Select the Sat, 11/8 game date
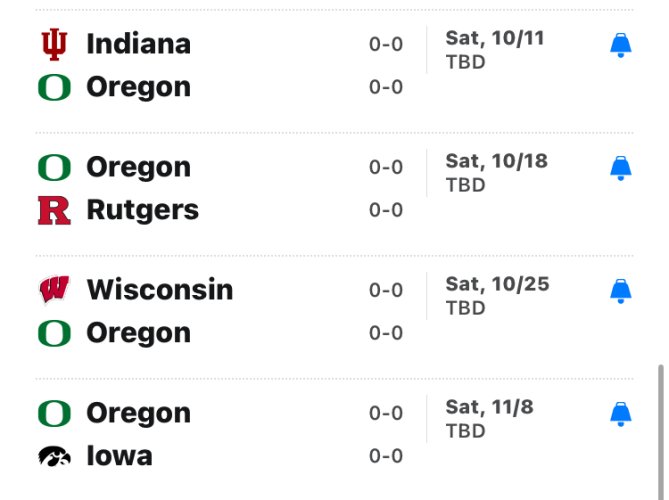Screen dimensions: 669x500 pyautogui.click(x=492, y=407)
